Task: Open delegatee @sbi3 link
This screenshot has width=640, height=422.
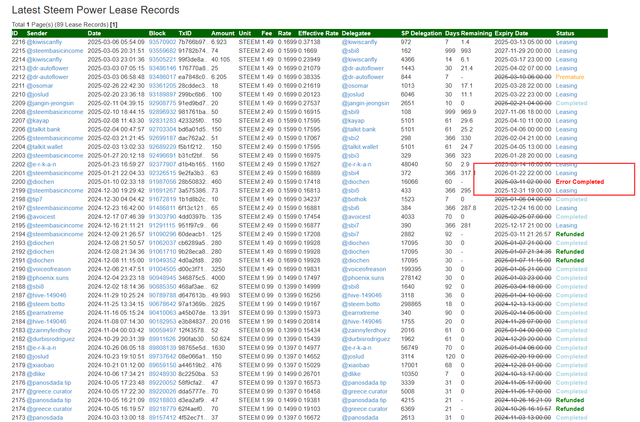Action: click(x=350, y=155)
